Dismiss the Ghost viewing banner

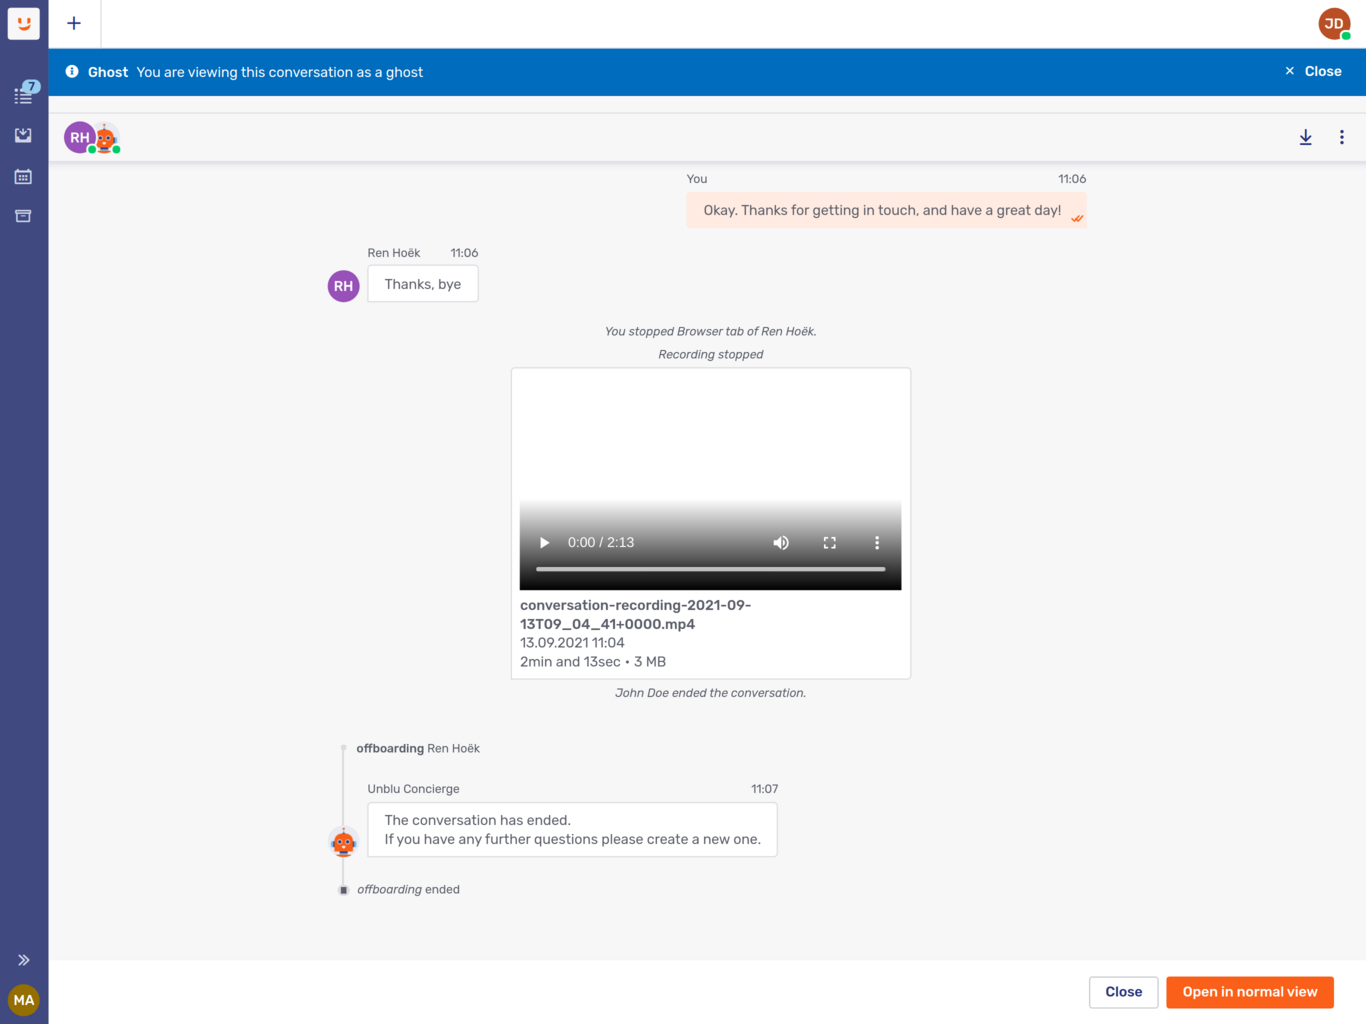[x=1313, y=71]
